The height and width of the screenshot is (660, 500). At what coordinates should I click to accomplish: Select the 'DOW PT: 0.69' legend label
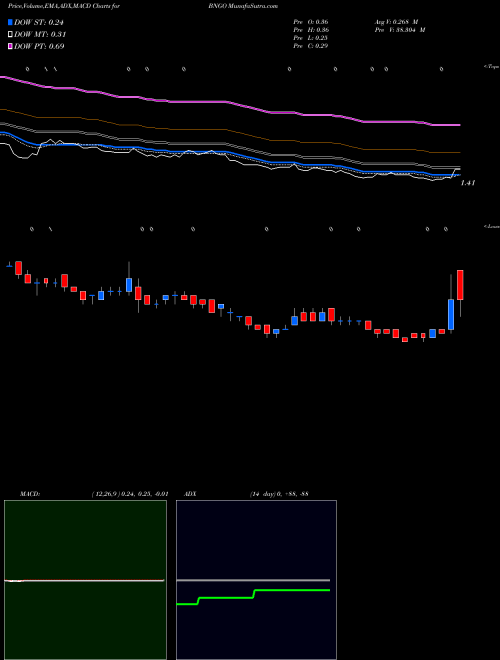pos(39,46)
